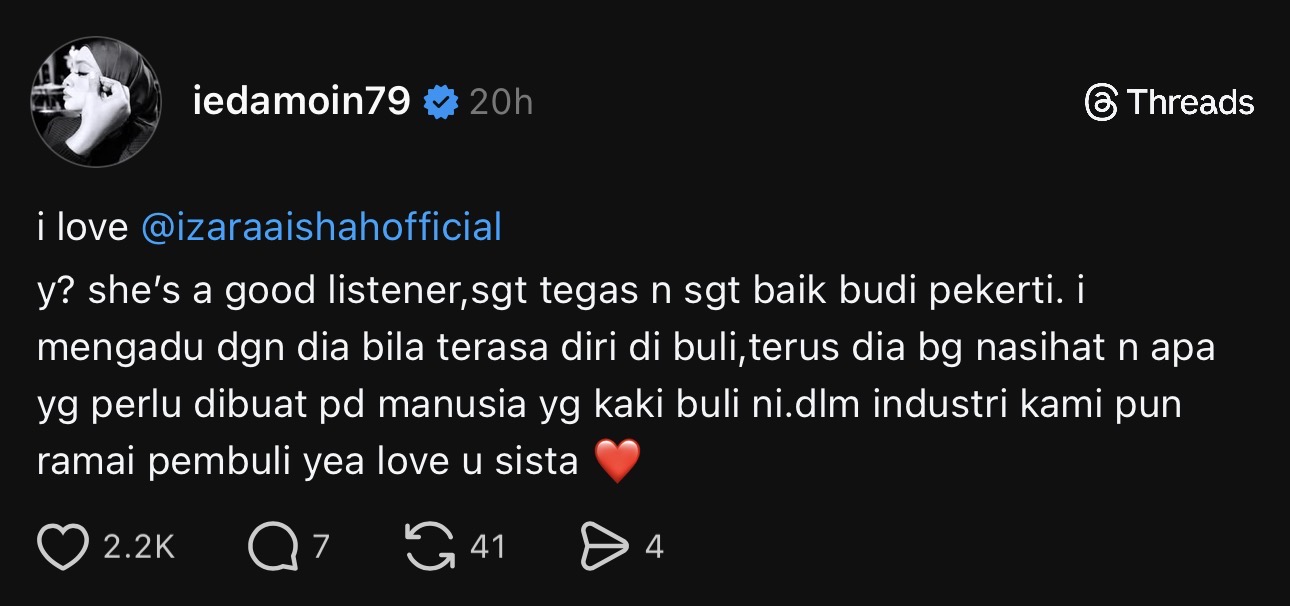
Task: Like the post with the heart icon
Action: click(62, 546)
